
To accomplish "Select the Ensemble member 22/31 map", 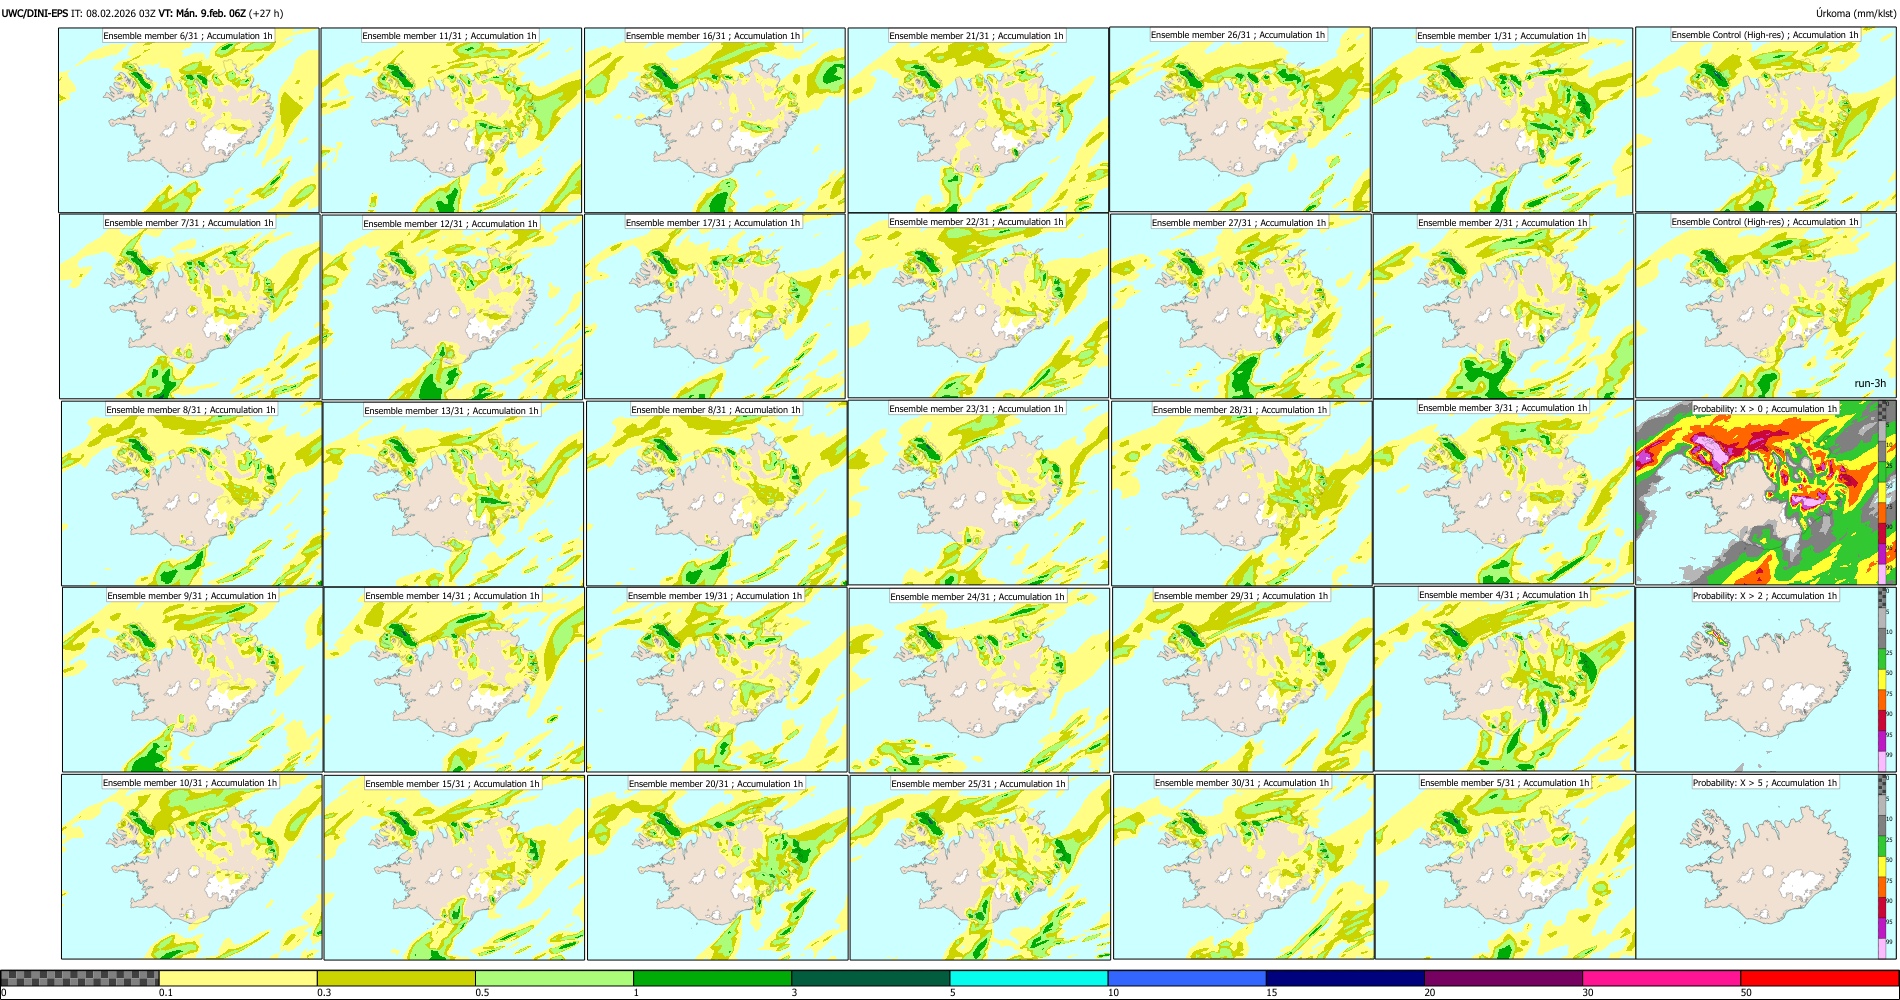I will click(978, 306).
